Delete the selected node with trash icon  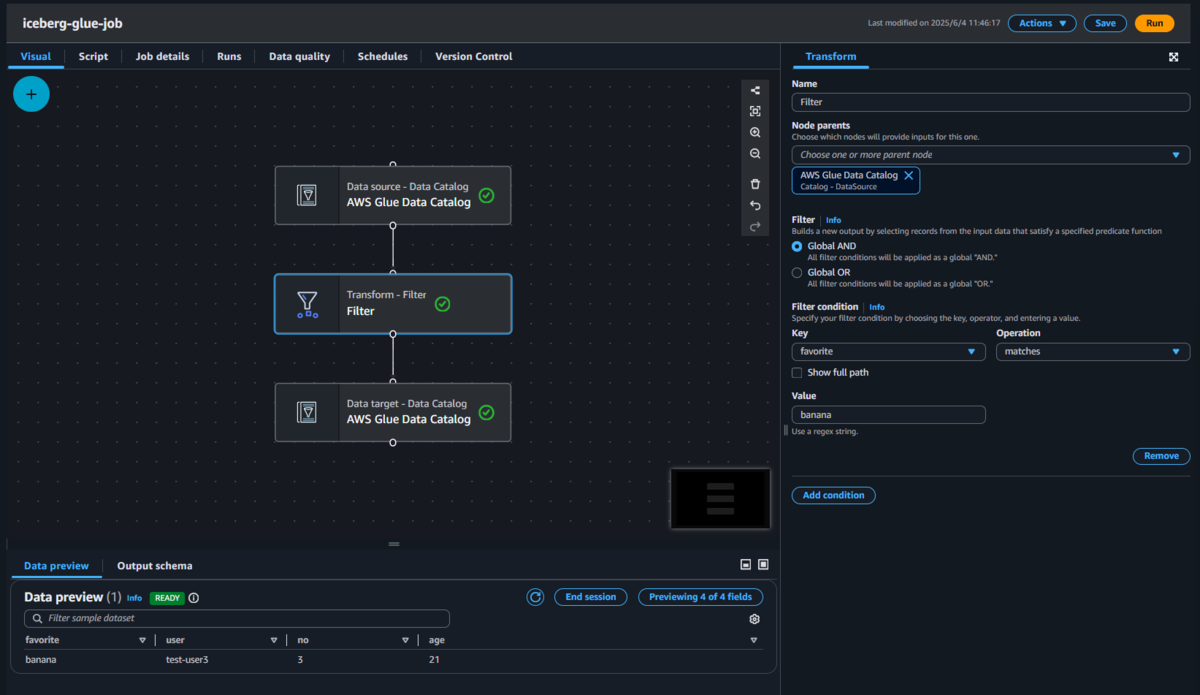(x=755, y=184)
